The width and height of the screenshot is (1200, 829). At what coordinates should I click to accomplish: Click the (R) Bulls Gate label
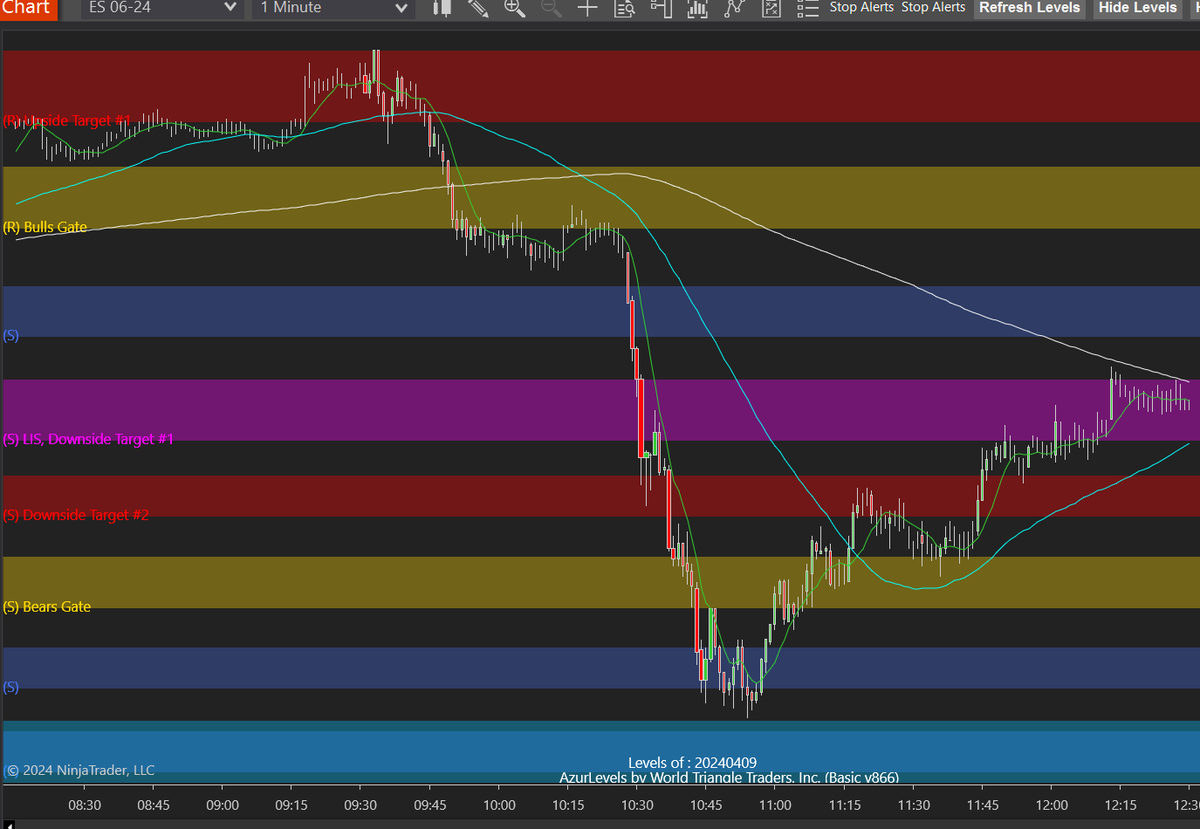tap(45, 228)
